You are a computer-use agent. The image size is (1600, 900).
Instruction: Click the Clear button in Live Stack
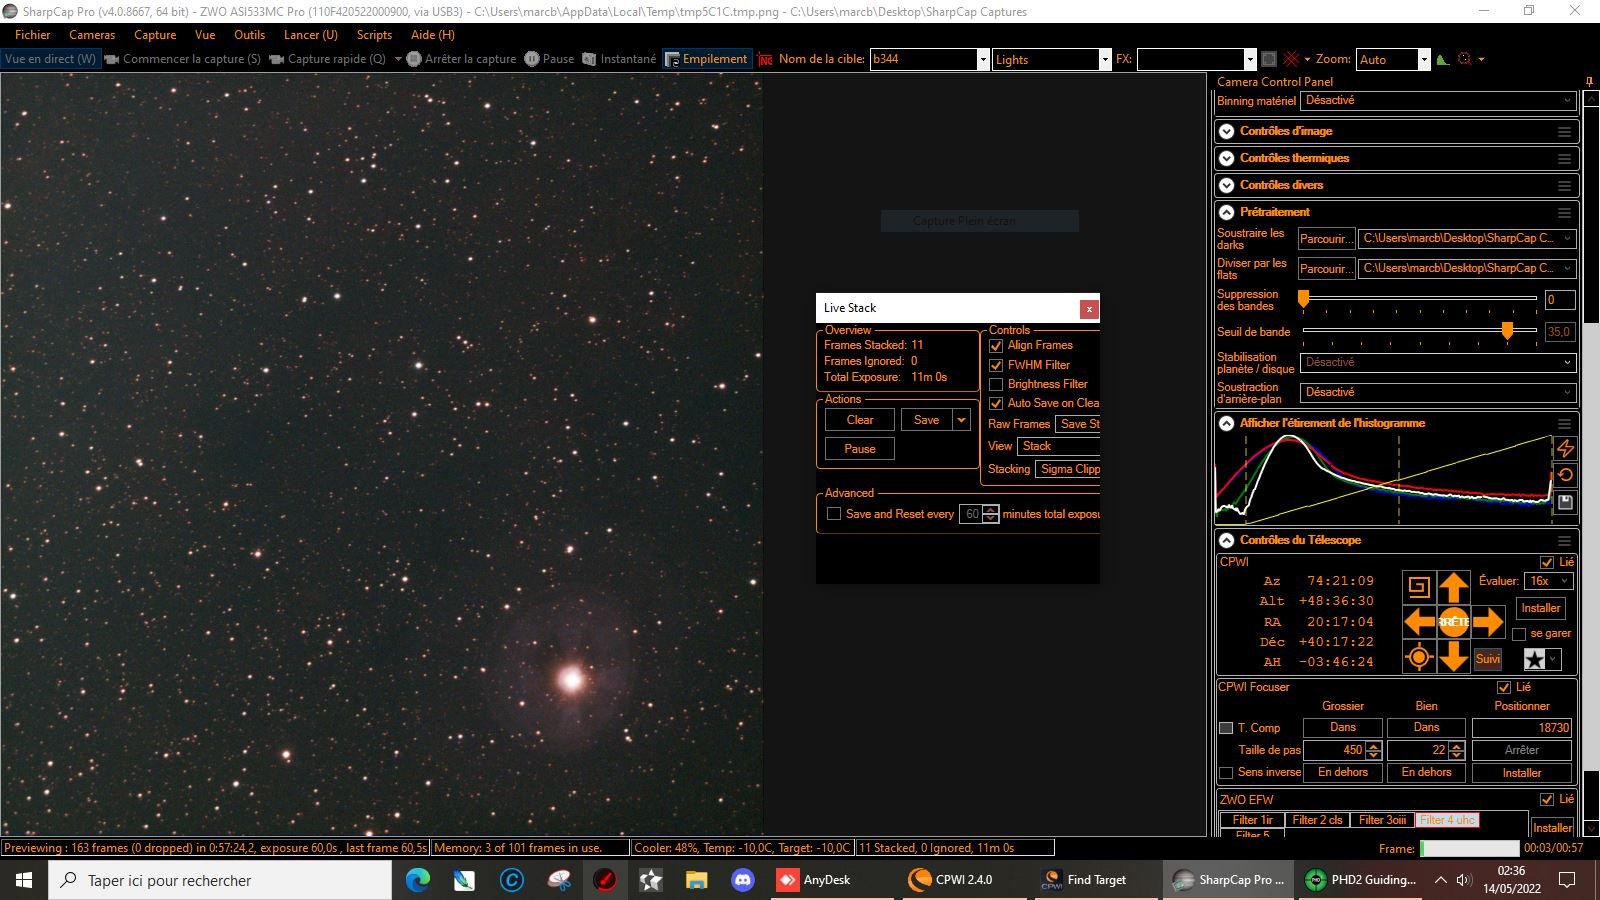tap(859, 420)
